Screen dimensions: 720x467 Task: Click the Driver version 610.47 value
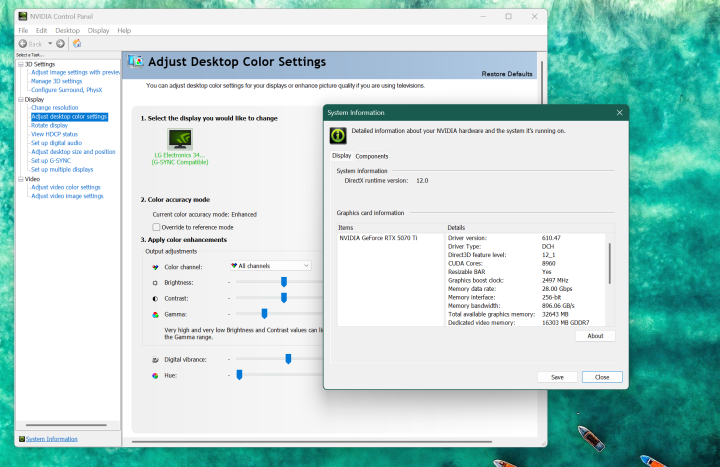click(x=551, y=238)
